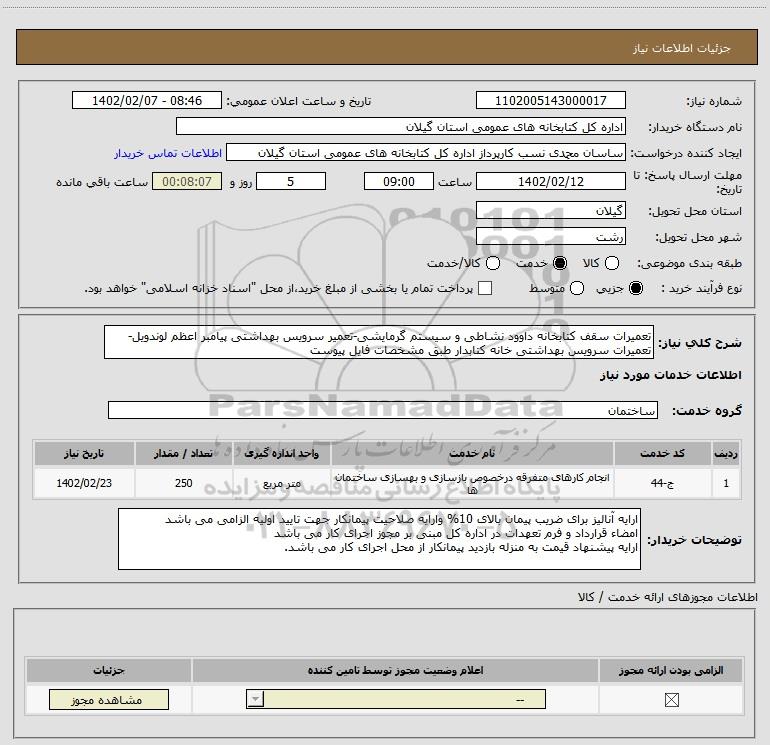Click the days remaining field showing 5

point(291,182)
